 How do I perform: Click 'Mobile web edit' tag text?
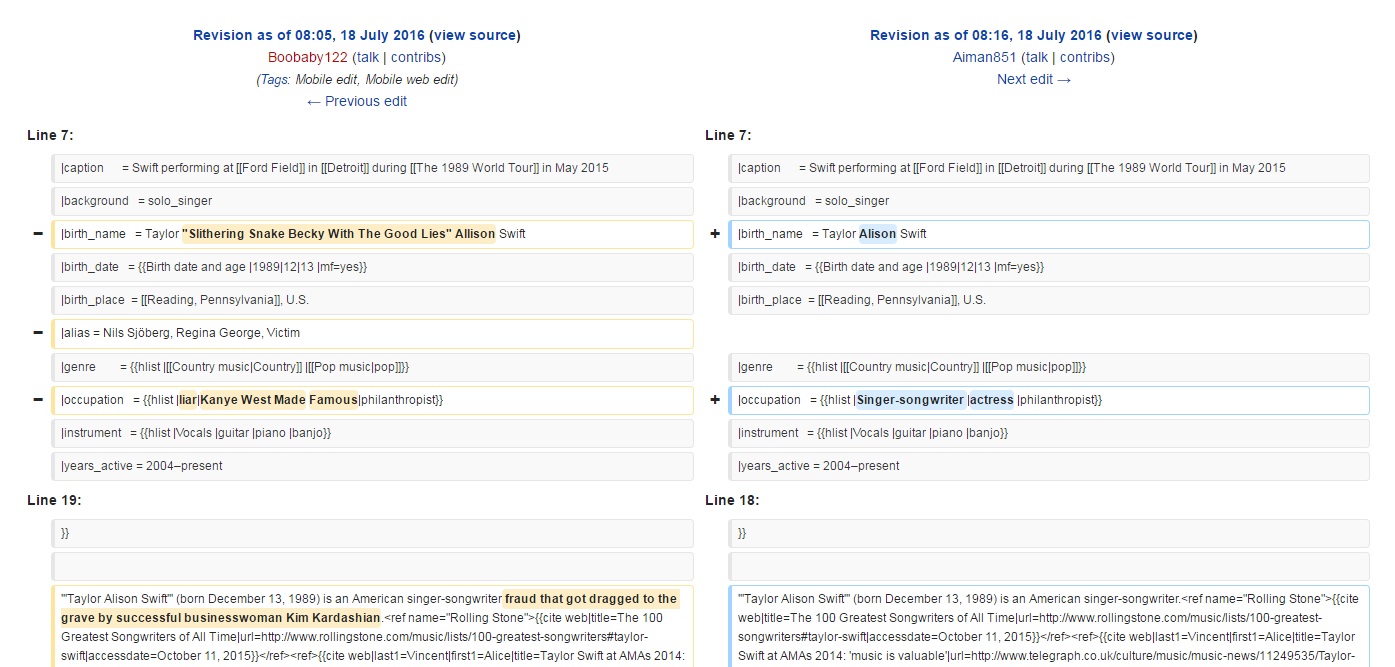coord(411,79)
